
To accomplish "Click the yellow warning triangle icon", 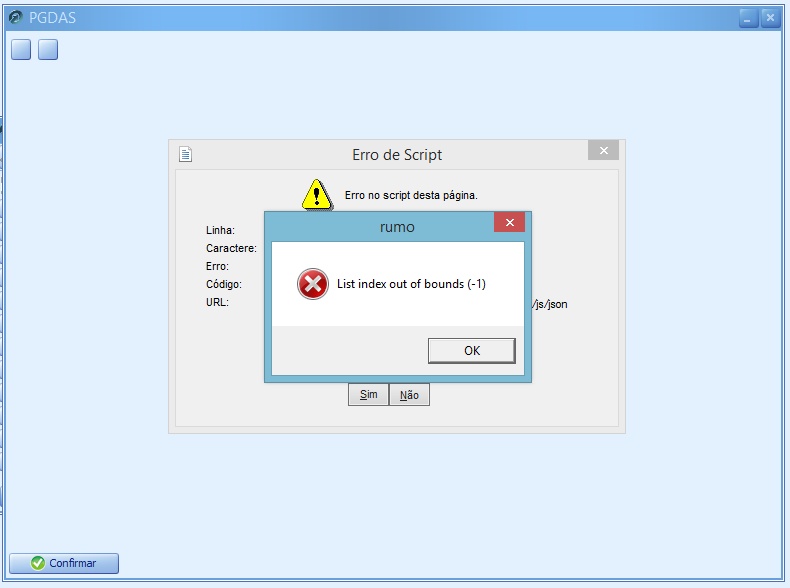I will (317, 194).
